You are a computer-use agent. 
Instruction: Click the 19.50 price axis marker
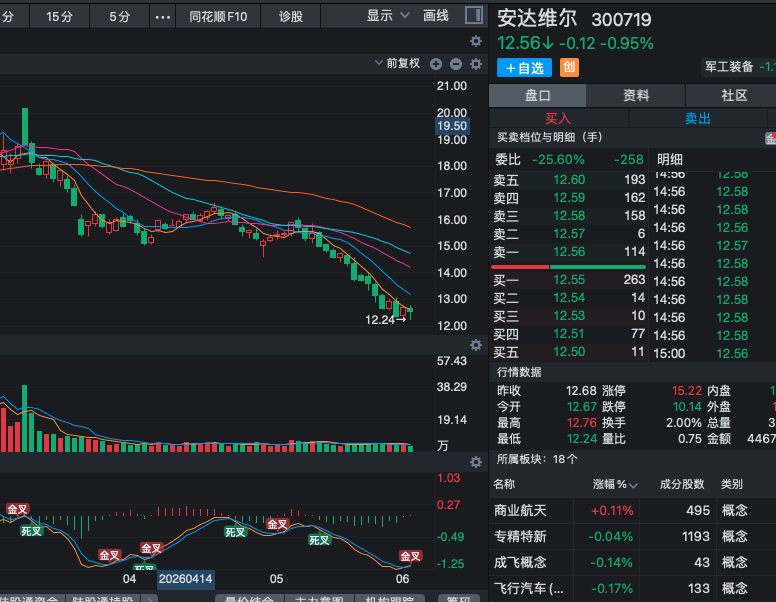pyautogui.click(x=452, y=126)
